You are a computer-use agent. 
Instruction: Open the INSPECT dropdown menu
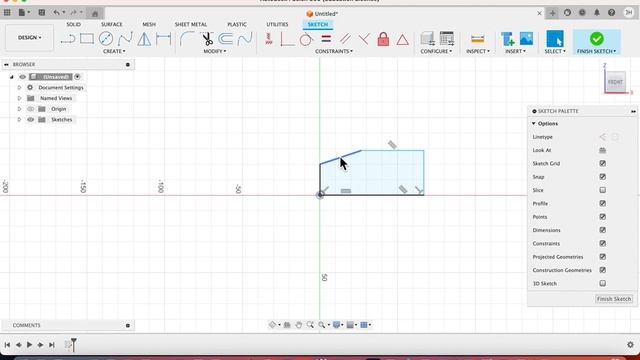click(478, 51)
